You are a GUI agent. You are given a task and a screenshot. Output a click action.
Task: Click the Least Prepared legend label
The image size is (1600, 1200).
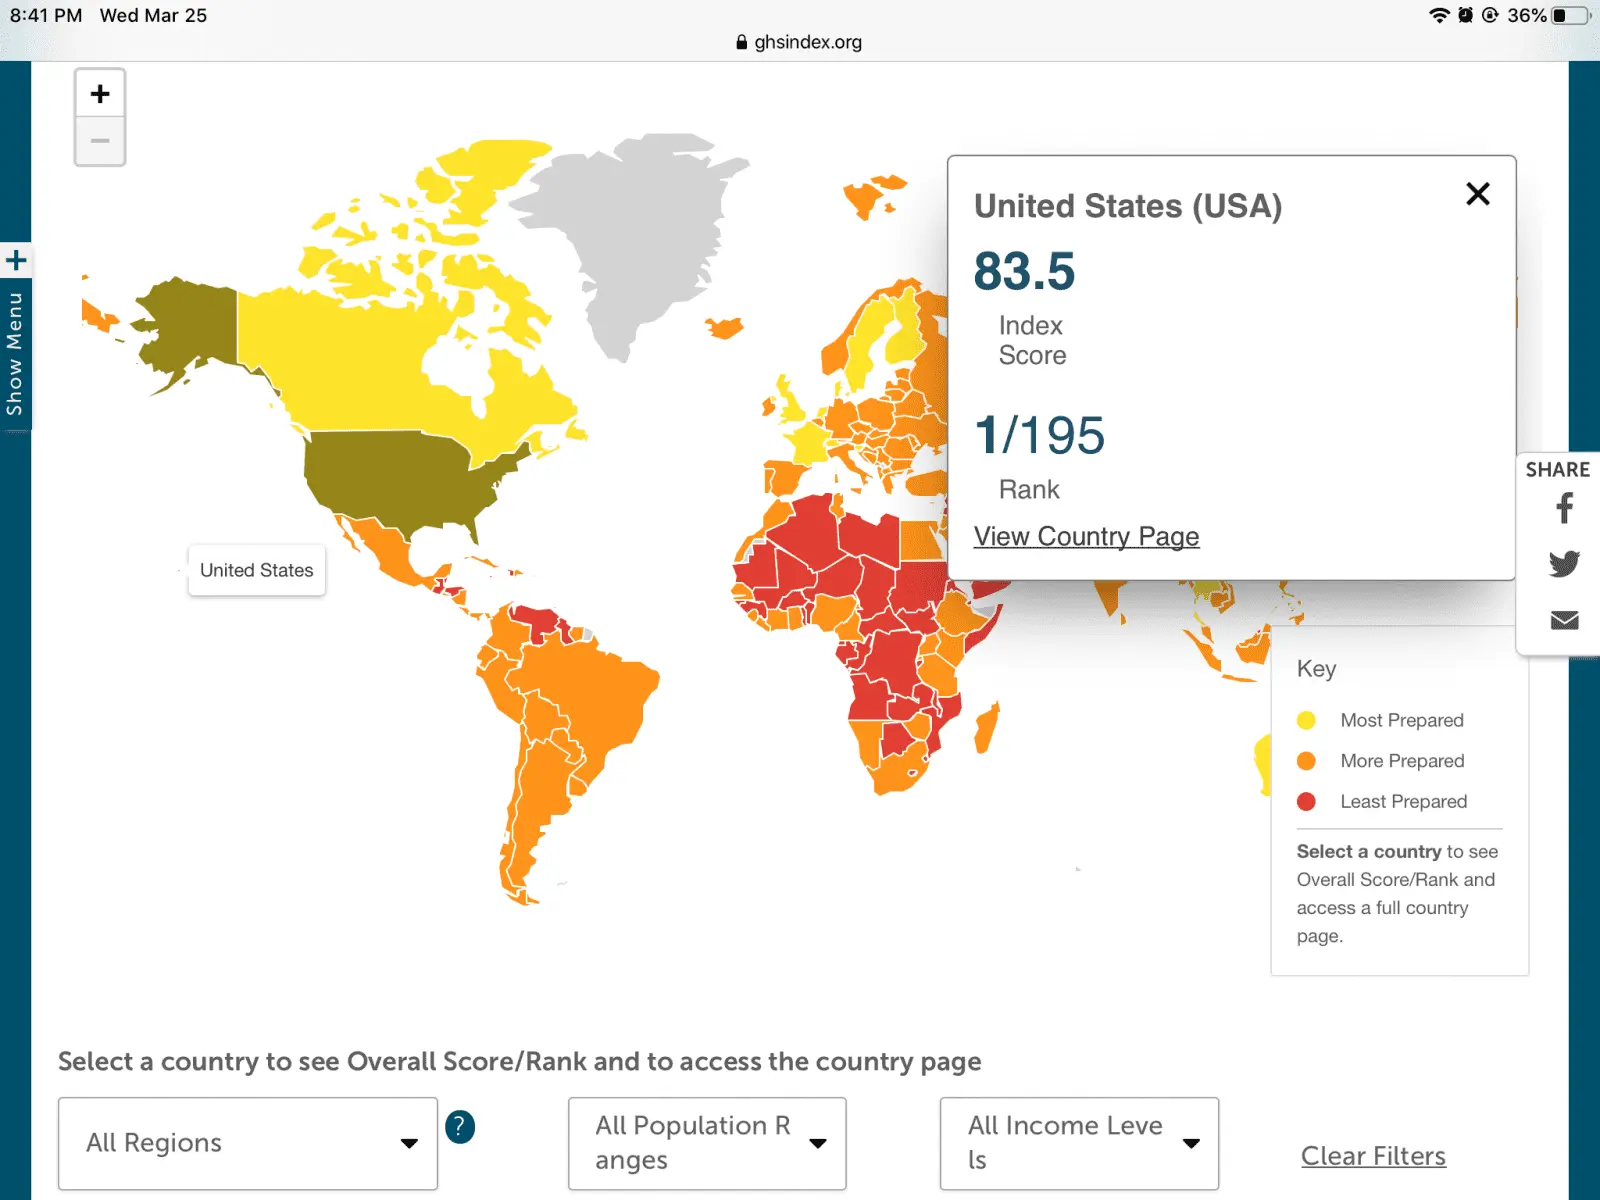tap(1404, 802)
